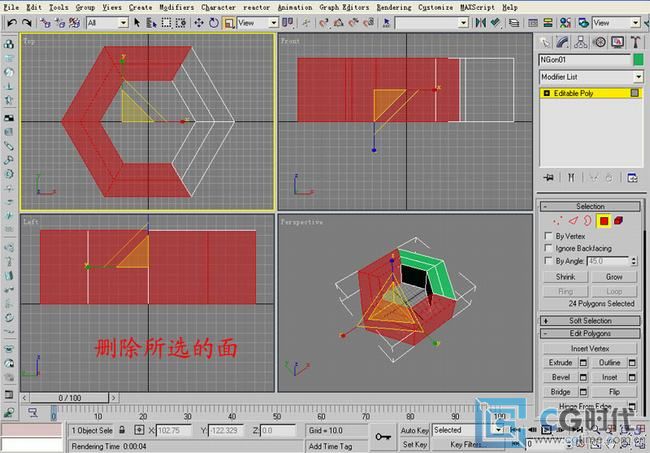Click the By Angle spinner arrows
Screen dimensions: 650x453
click(633, 261)
